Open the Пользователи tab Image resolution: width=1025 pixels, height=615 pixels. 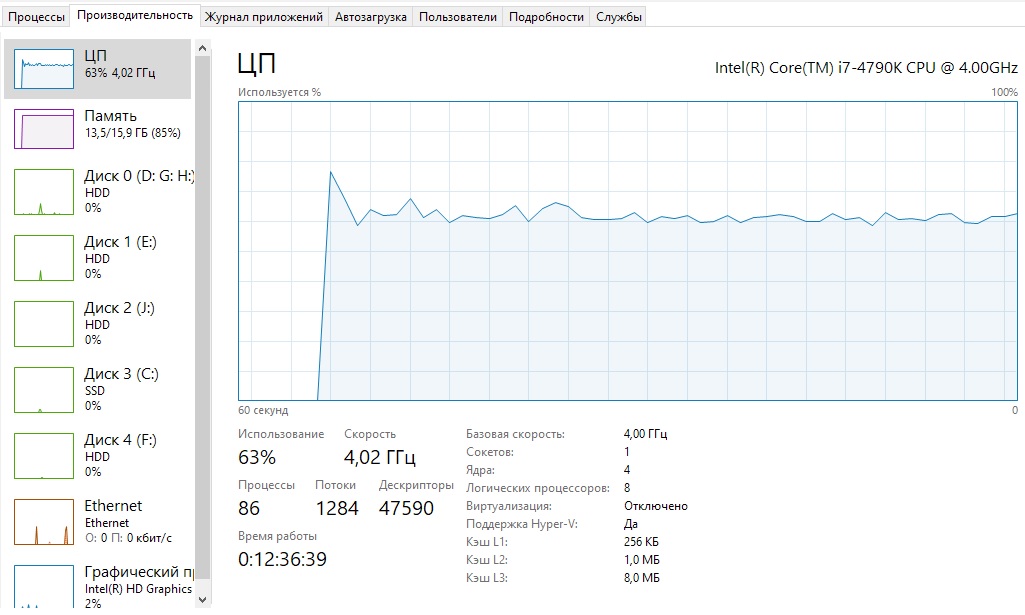[458, 17]
